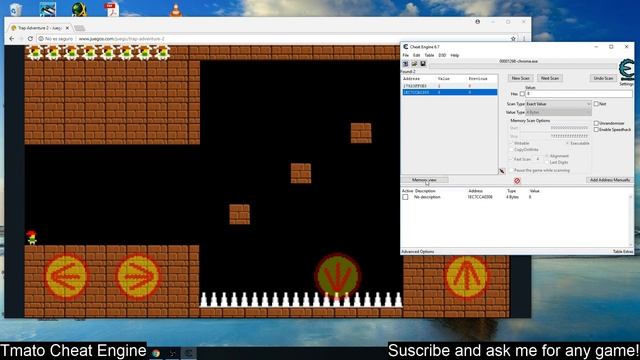Select the highlighted address row in the results list
The image size is (640, 360).
(449, 93)
